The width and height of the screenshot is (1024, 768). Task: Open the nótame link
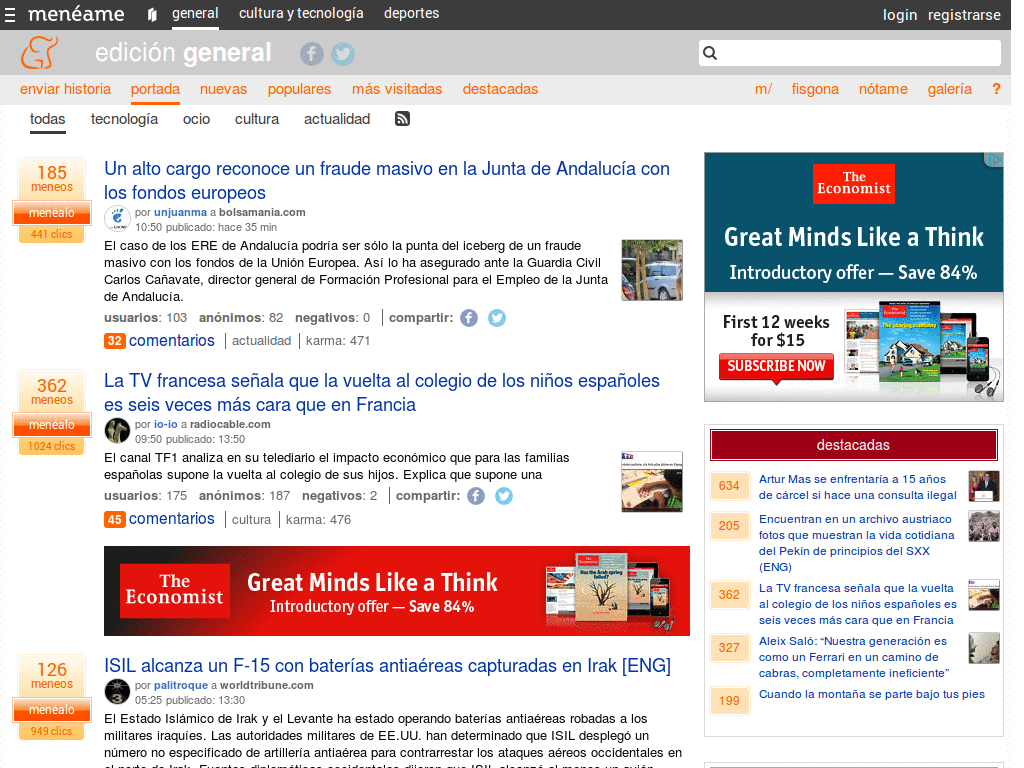pyautogui.click(x=883, y=89)
